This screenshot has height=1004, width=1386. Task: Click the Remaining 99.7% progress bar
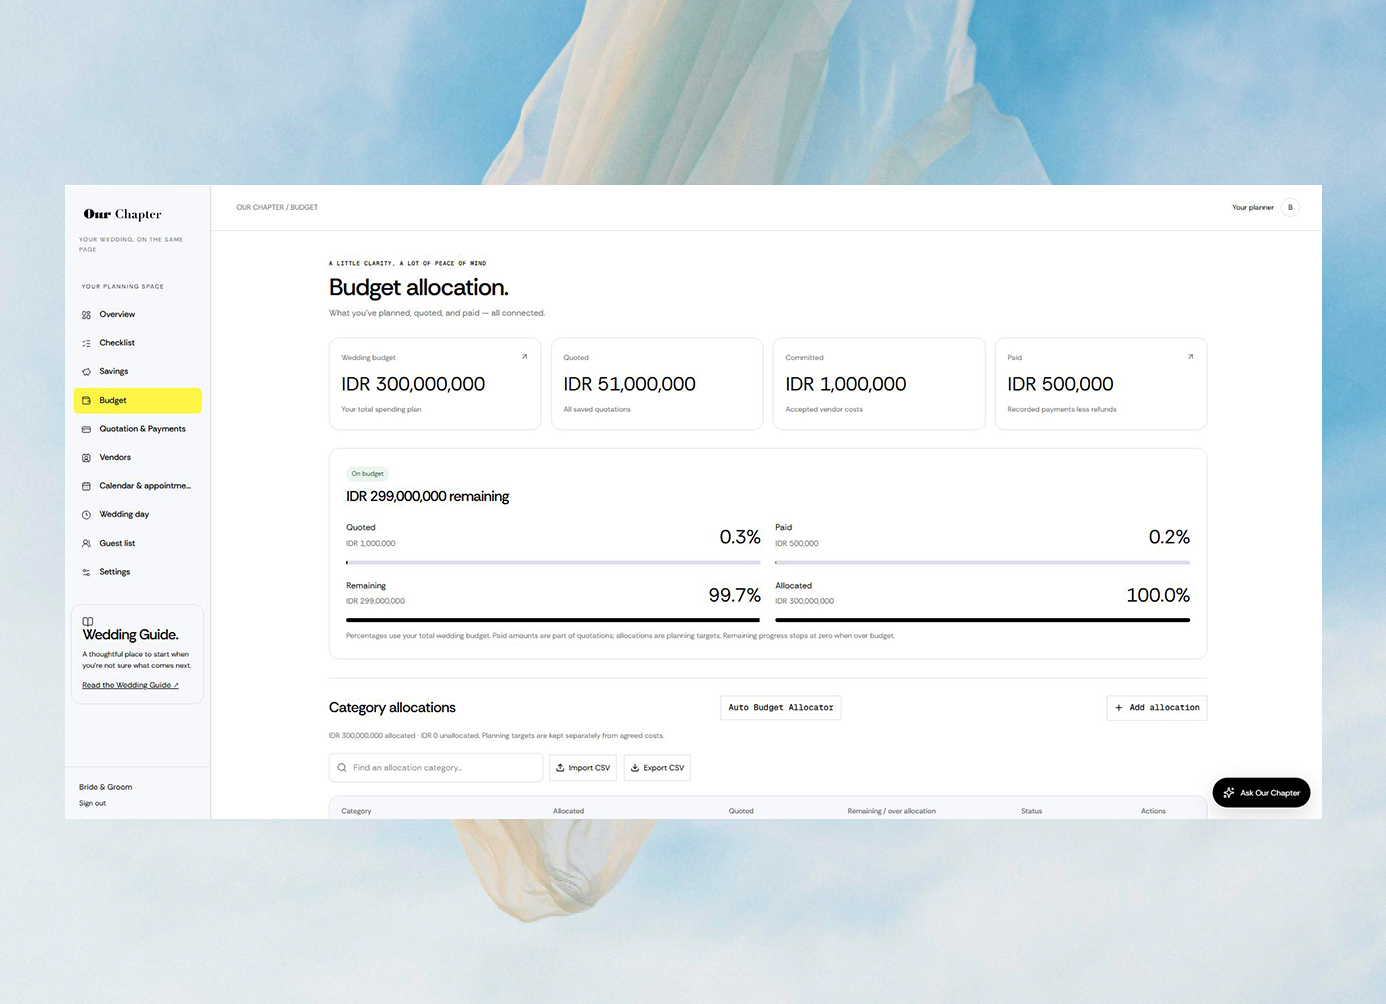553,620
